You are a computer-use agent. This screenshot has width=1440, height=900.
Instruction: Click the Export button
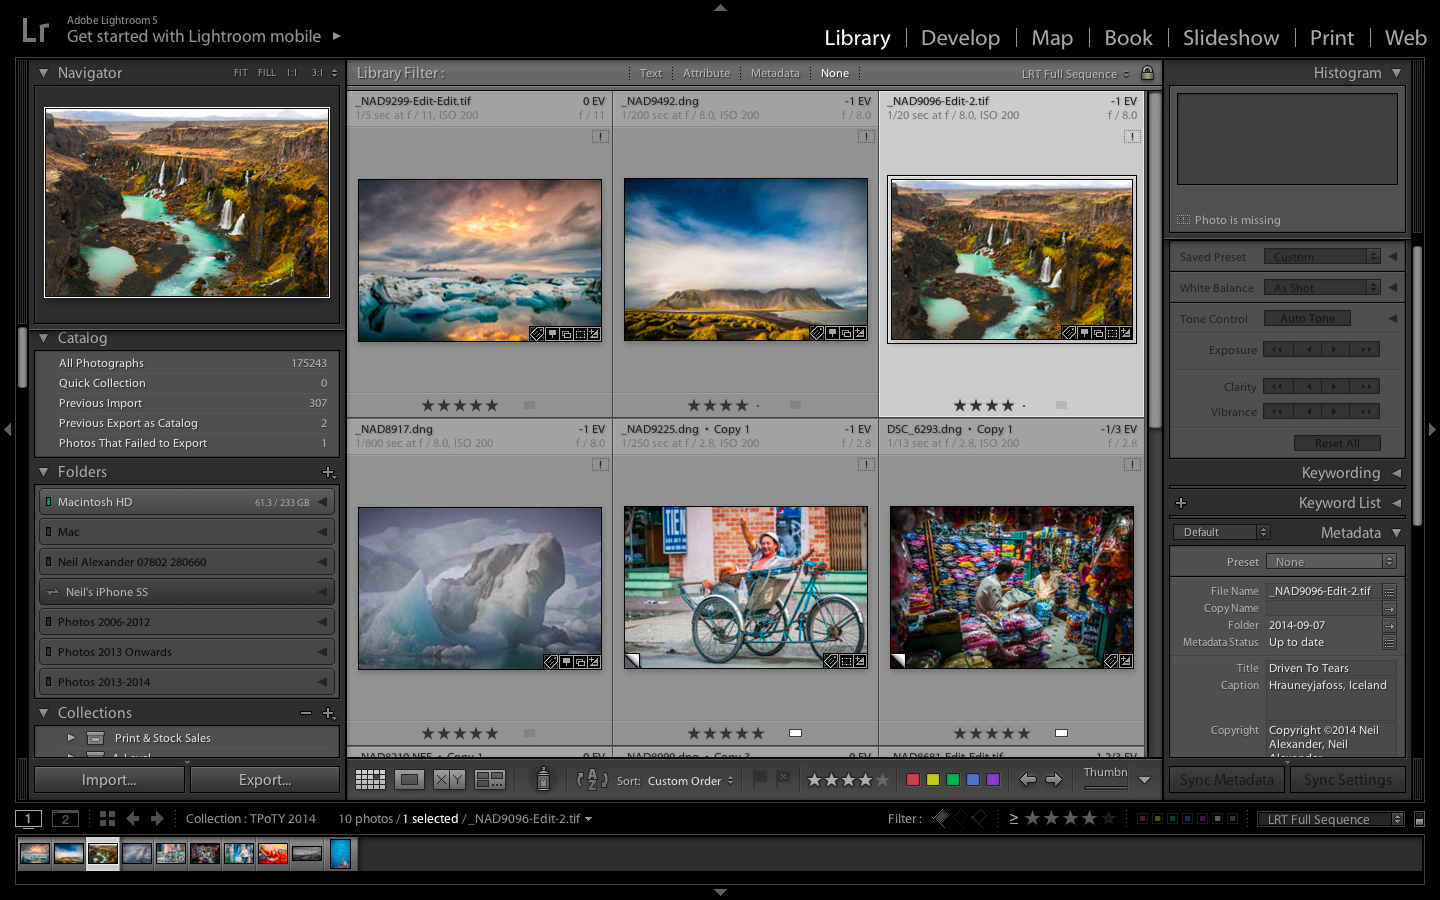[x=265, y=780]
